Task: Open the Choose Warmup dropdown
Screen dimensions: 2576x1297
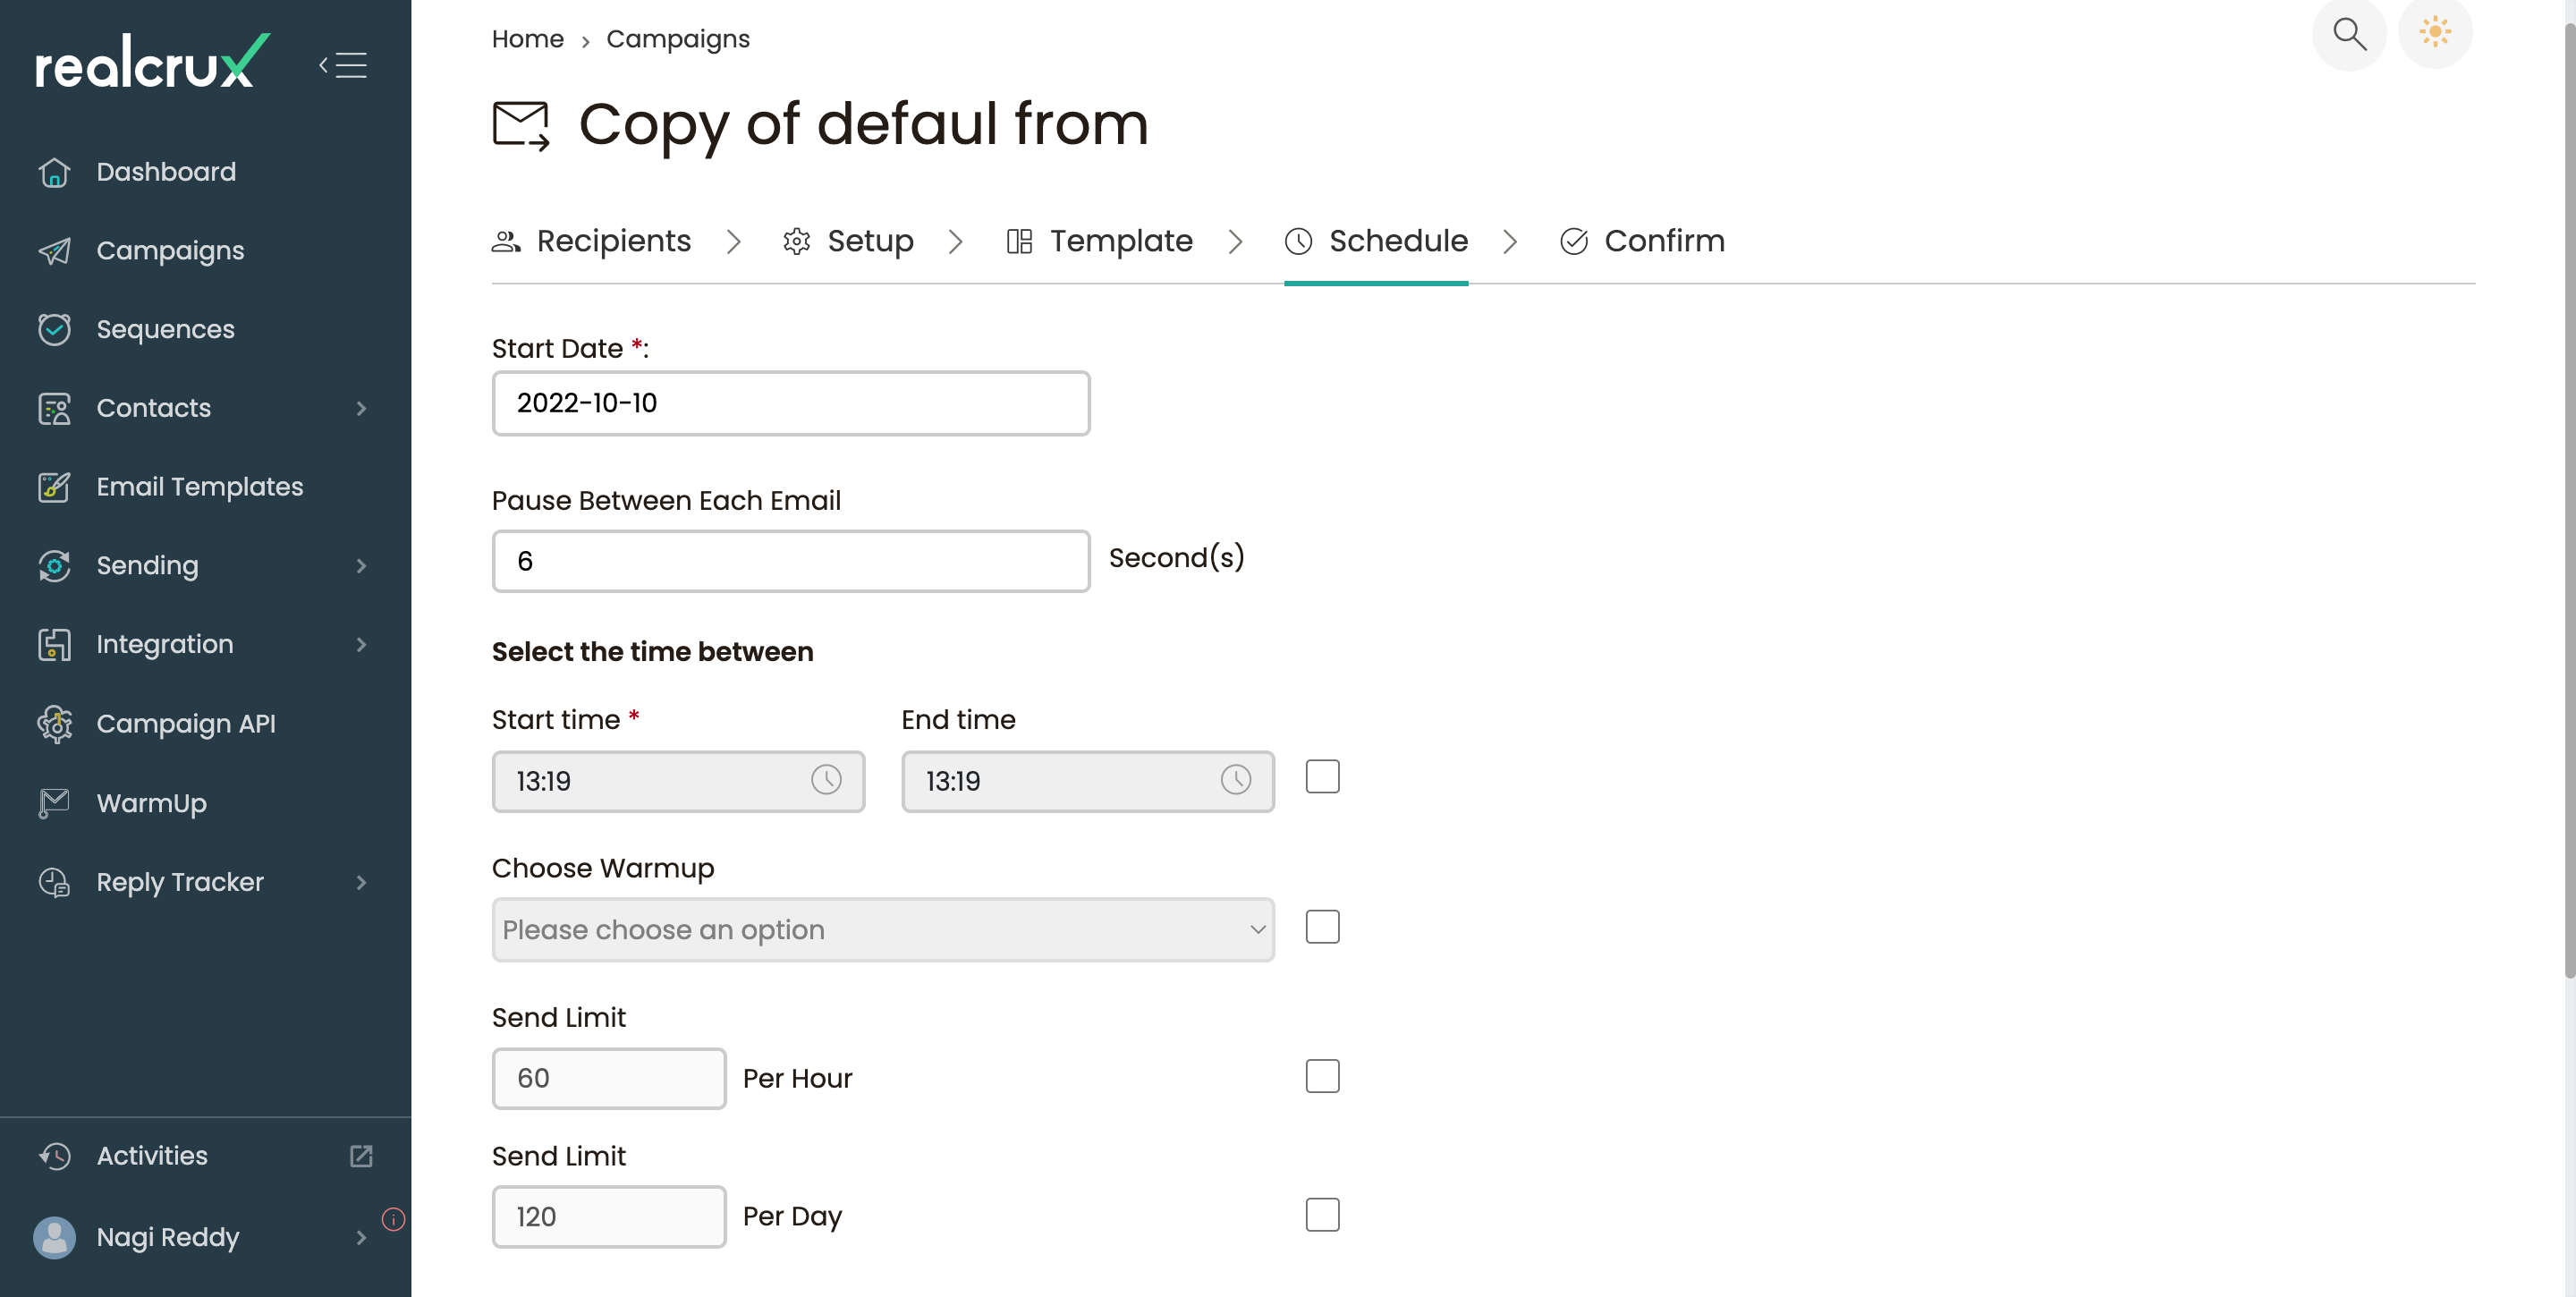Action: 882,929
